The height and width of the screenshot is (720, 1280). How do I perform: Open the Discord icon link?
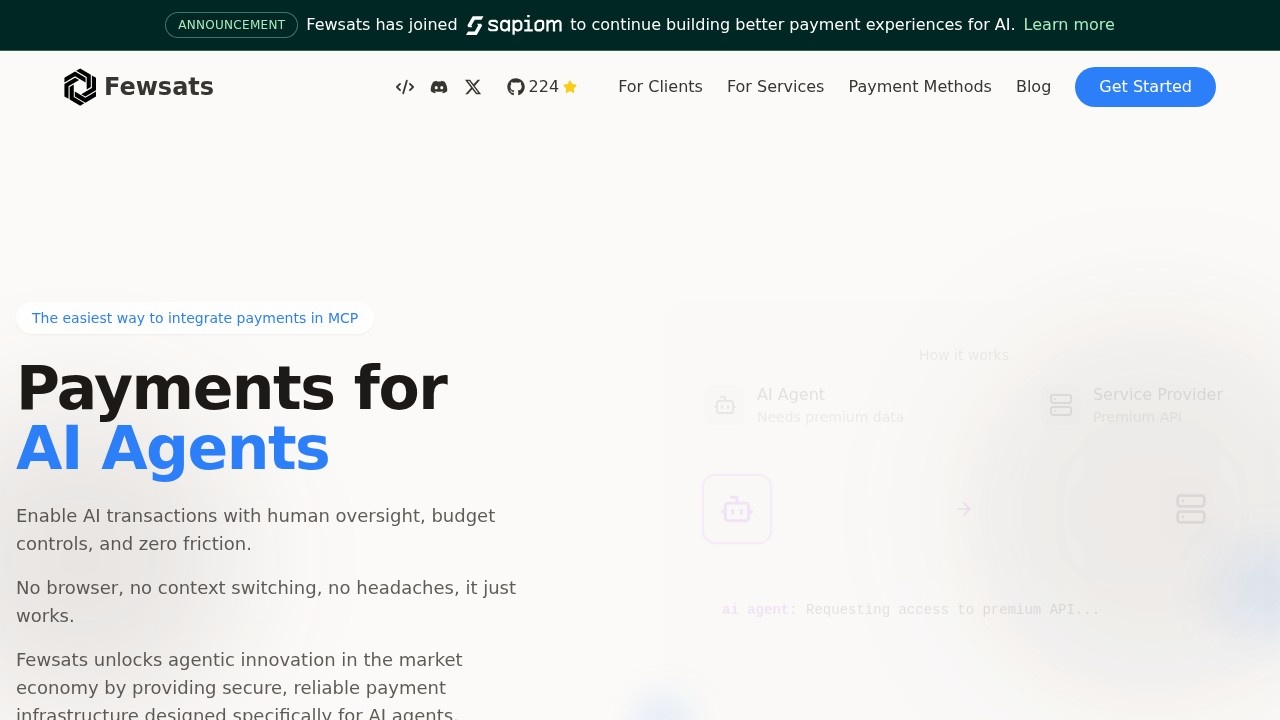point(439,87)
